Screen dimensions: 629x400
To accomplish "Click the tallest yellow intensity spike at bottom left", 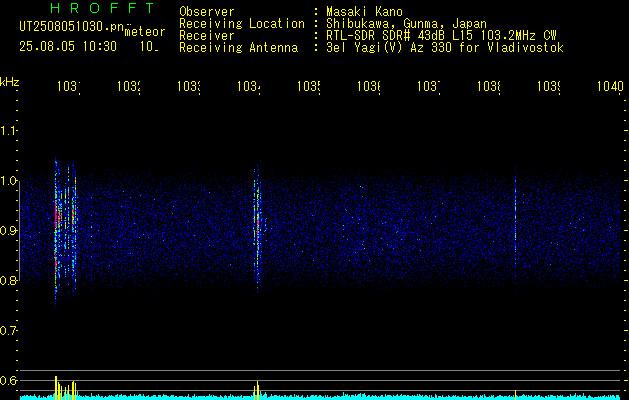I will (56, 388).
